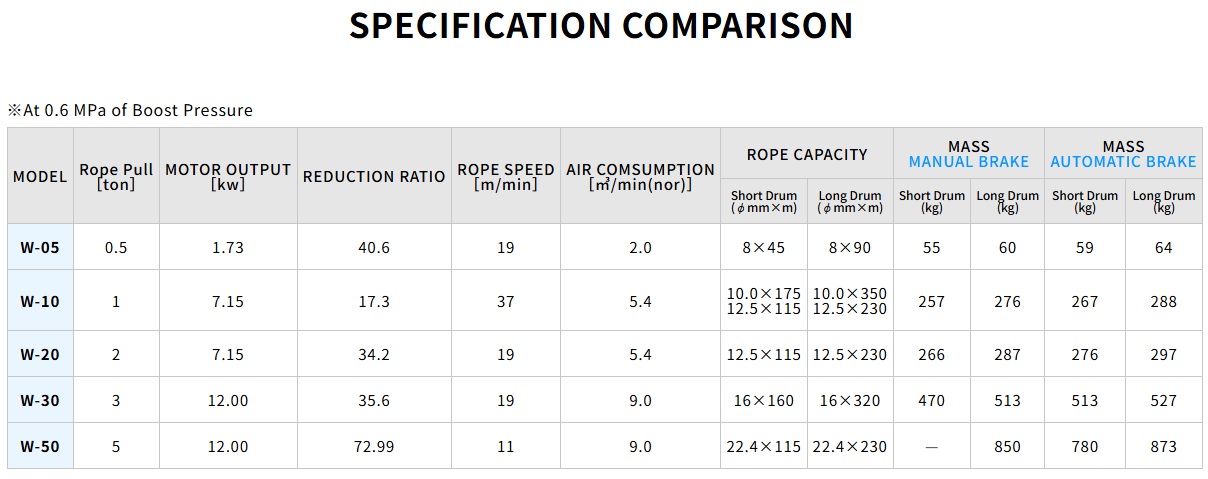
Task: Click the W-05 model cell
Action: click(x=40, y=247)
